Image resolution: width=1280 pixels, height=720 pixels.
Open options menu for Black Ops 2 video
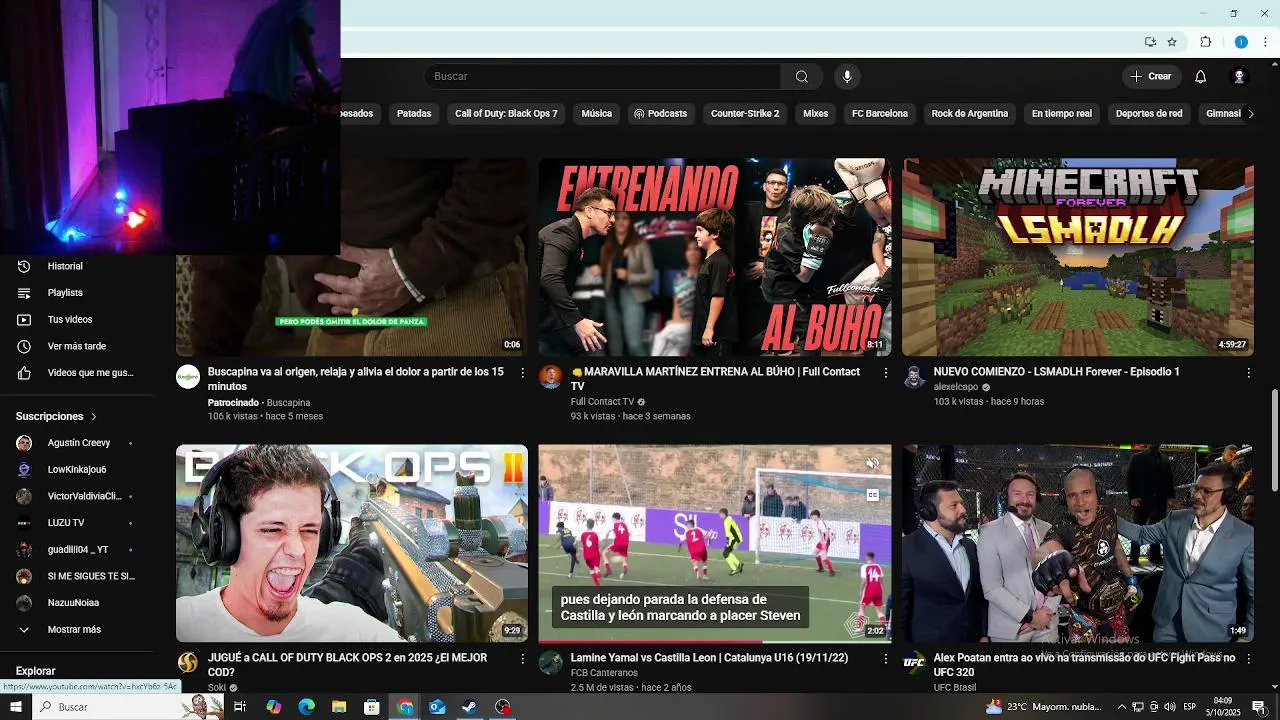click(522, 658)
